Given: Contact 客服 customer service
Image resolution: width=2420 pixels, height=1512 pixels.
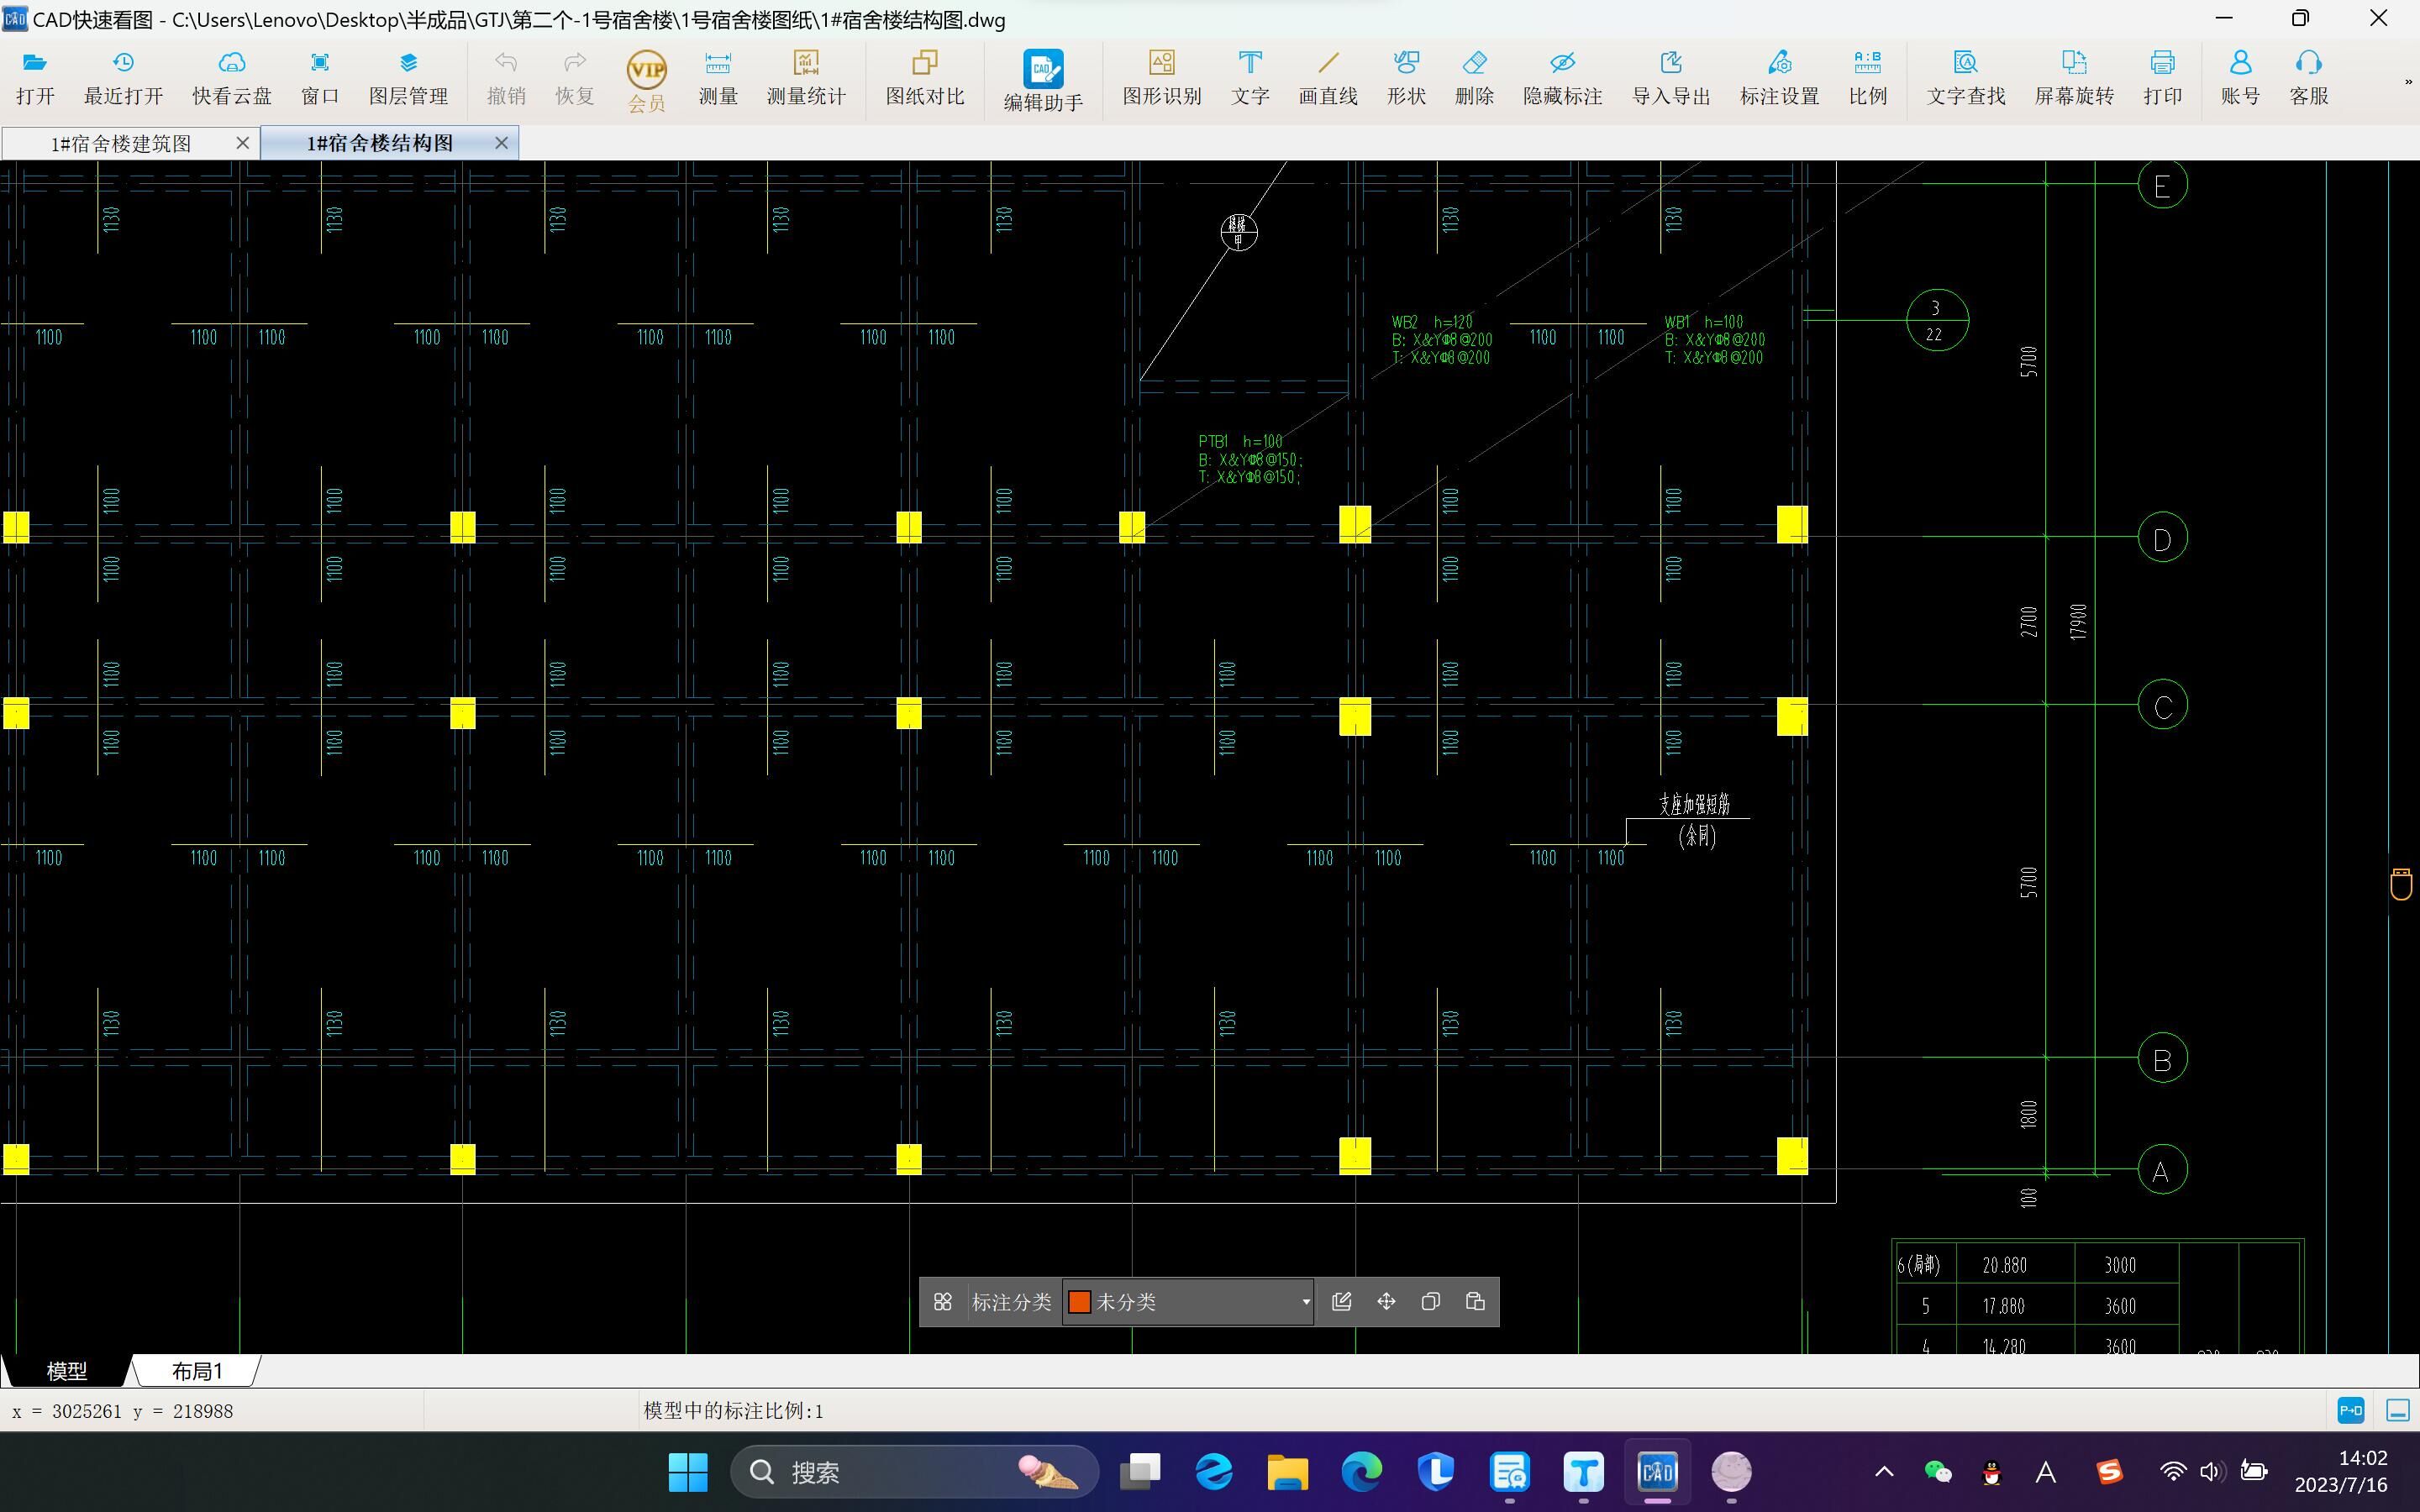Looking at the screenshot, I should [x=2309, y=78].
